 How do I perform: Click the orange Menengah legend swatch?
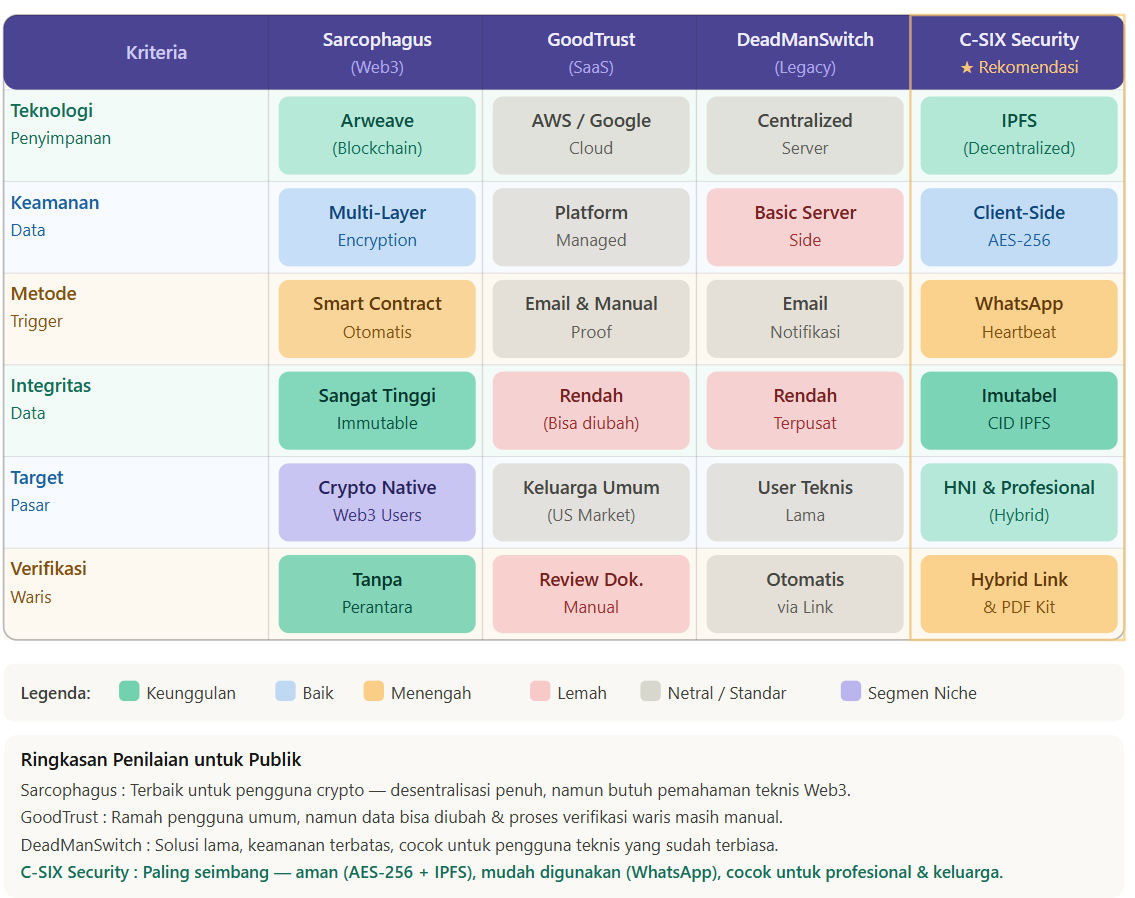[x=373, y=691]
